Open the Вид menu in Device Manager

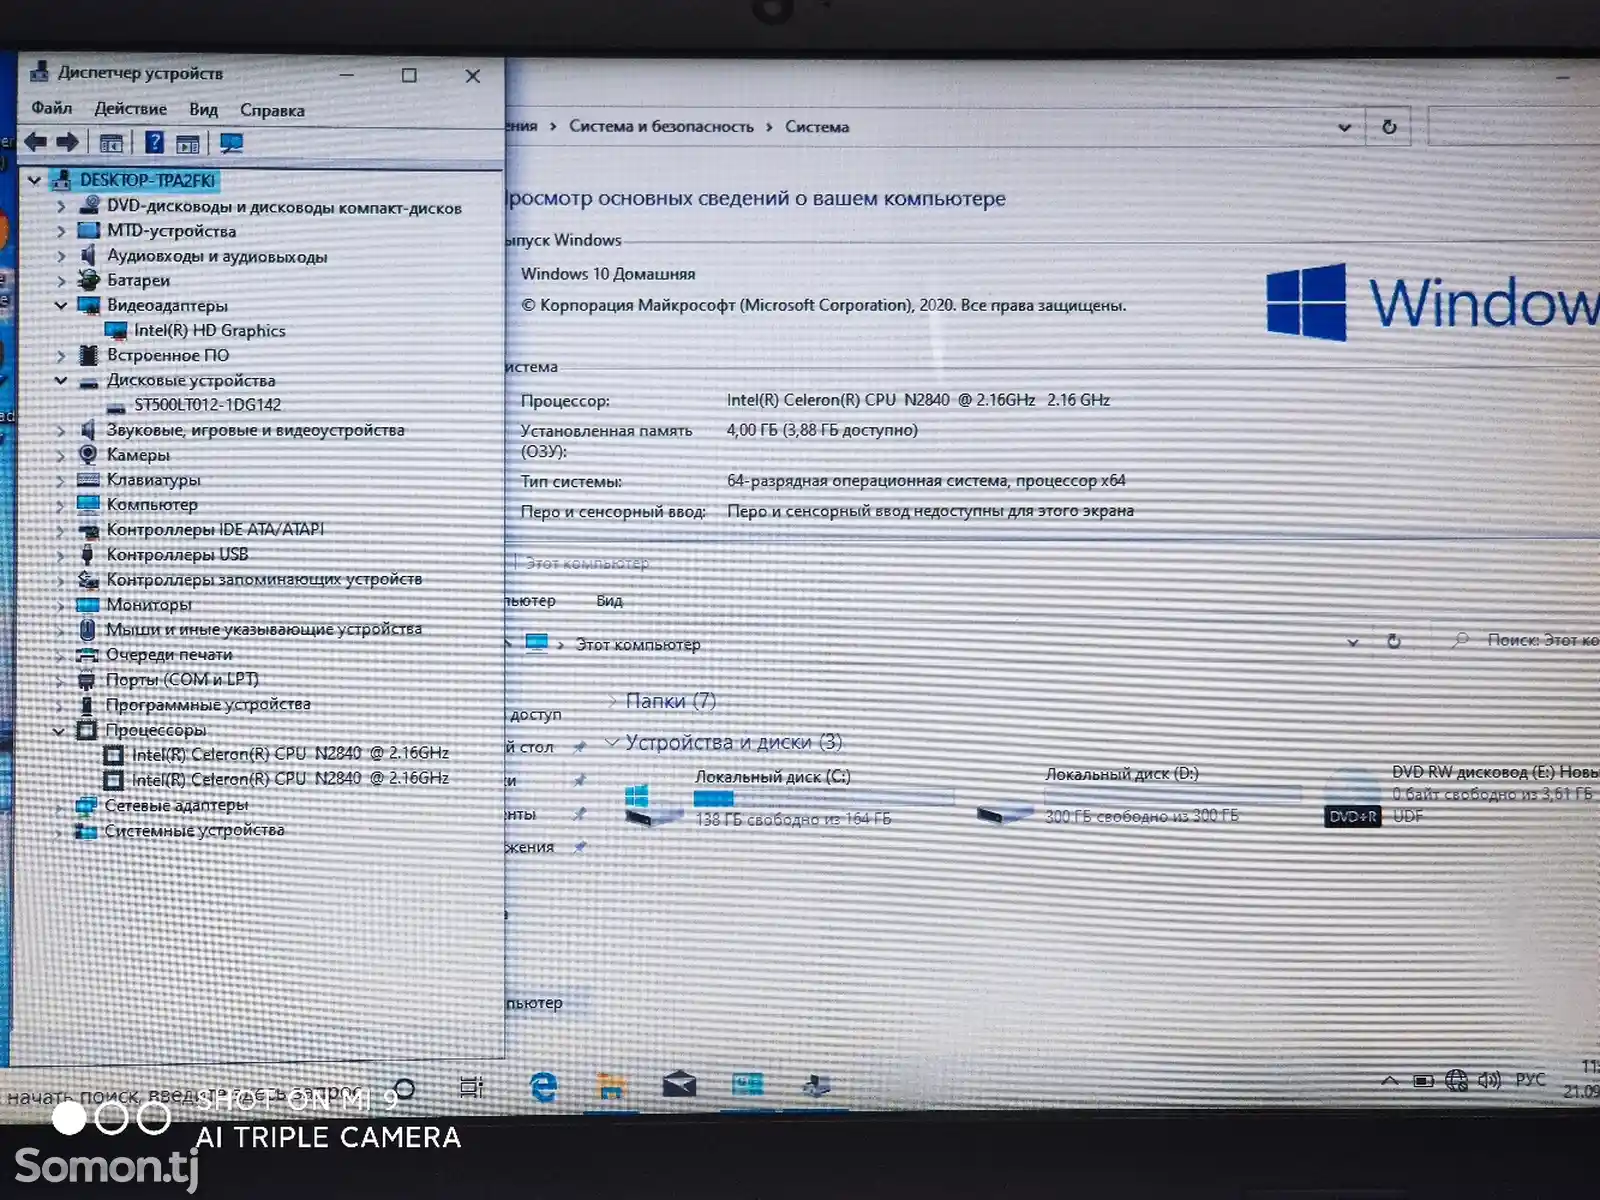(203, 110)
